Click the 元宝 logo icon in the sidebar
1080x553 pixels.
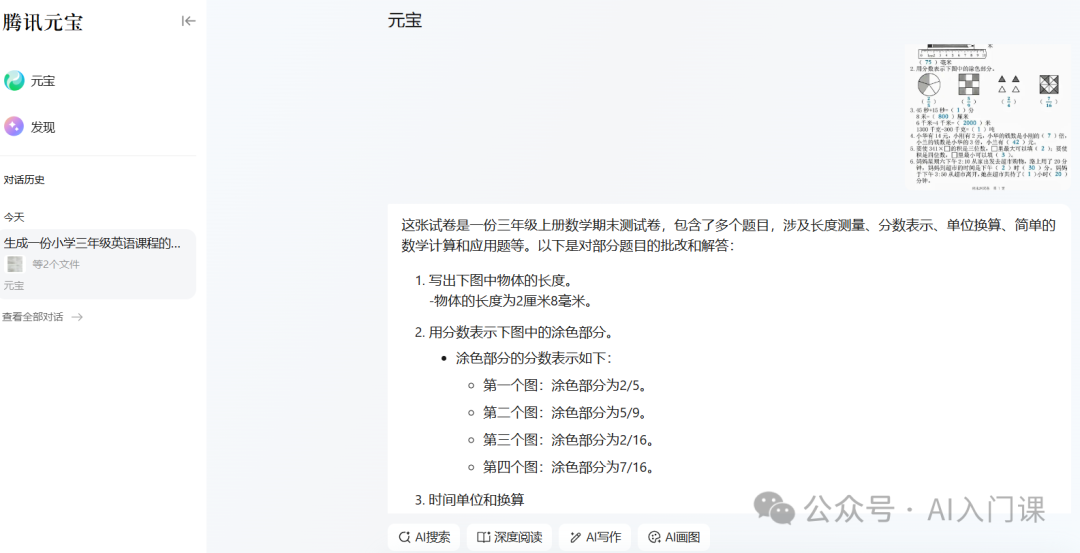[x=14, y=81]
